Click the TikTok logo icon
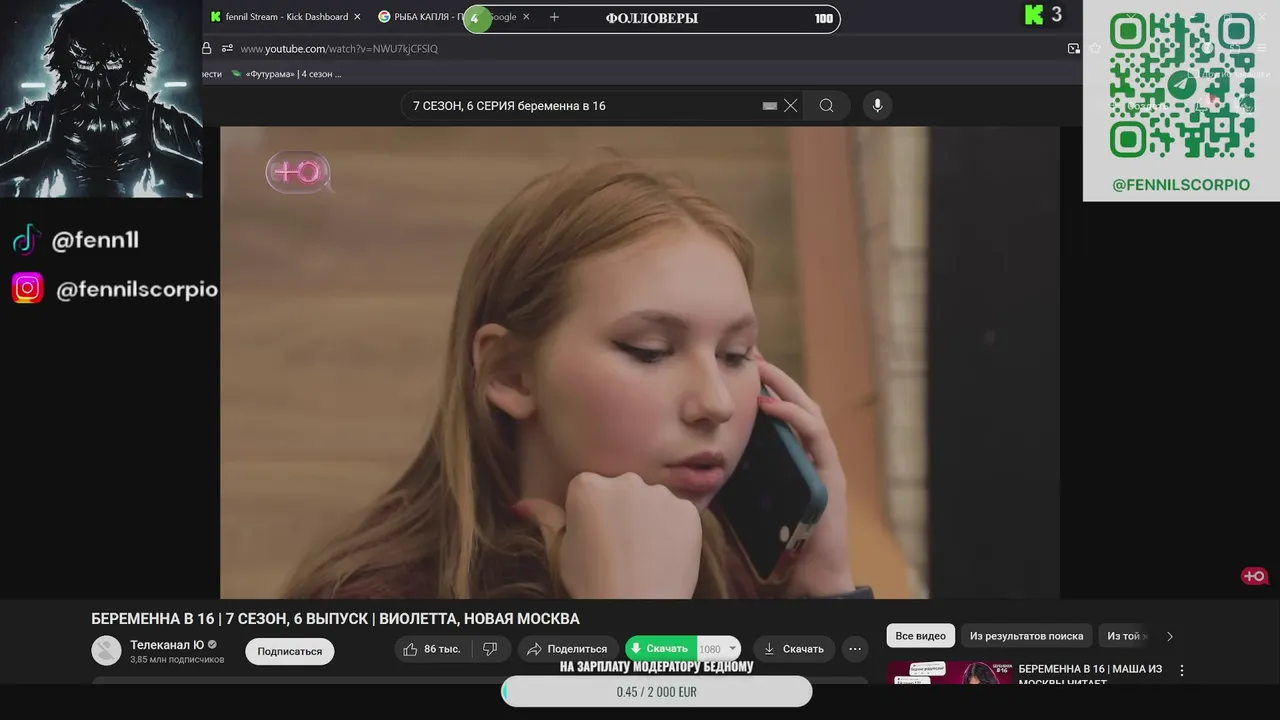 tap(25, 239)
